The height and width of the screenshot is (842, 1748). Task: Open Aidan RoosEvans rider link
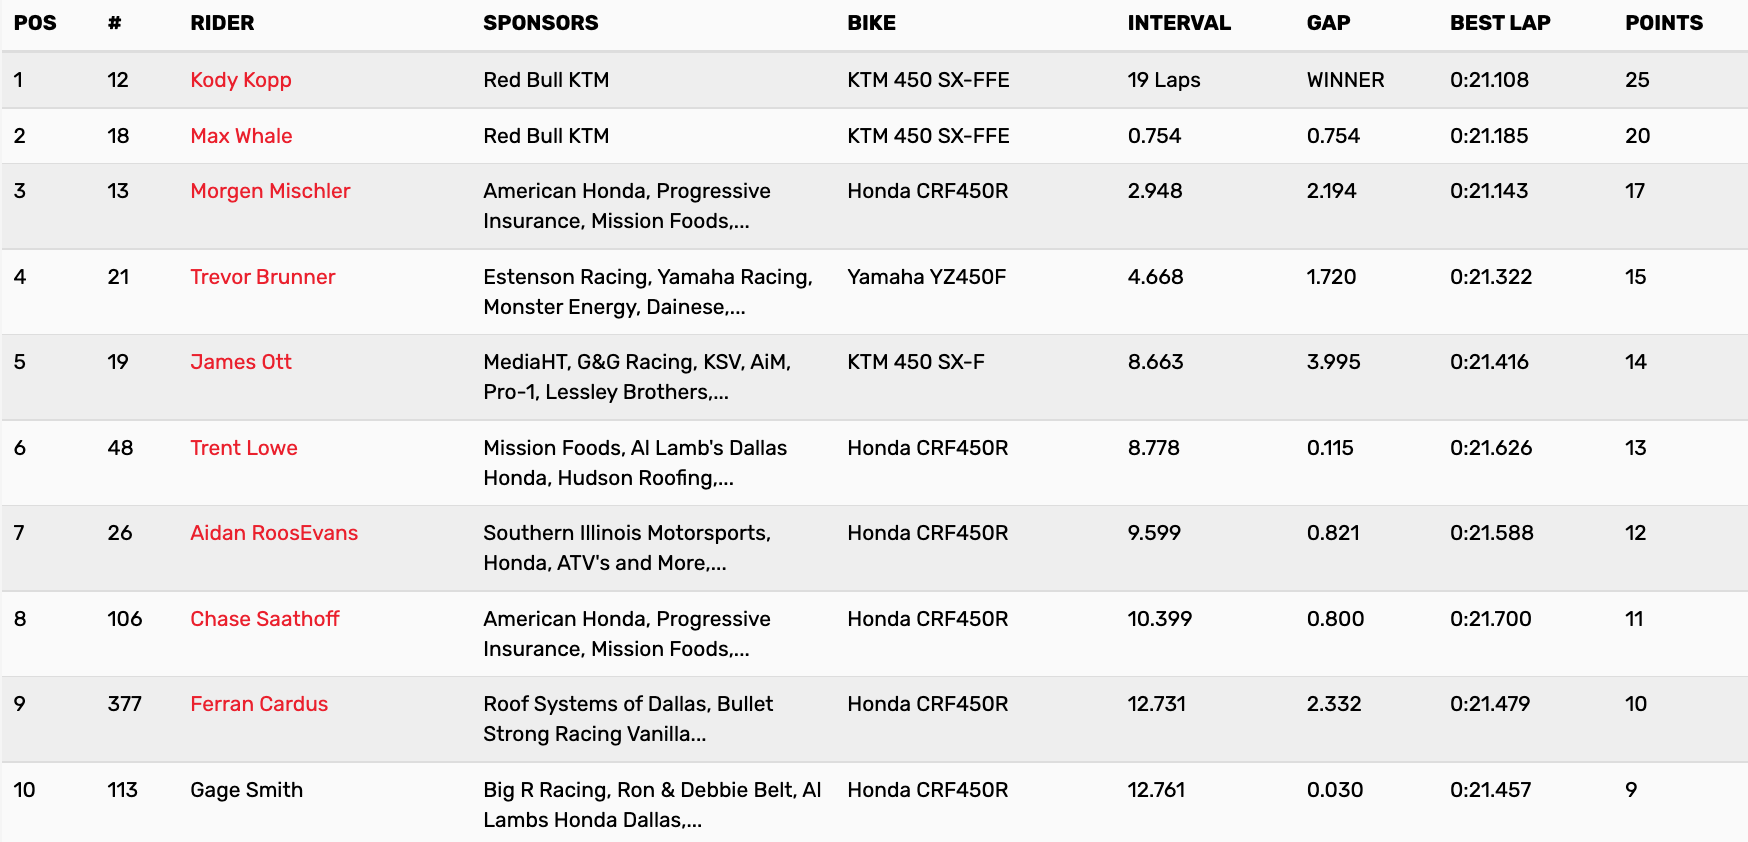point(273,533)
